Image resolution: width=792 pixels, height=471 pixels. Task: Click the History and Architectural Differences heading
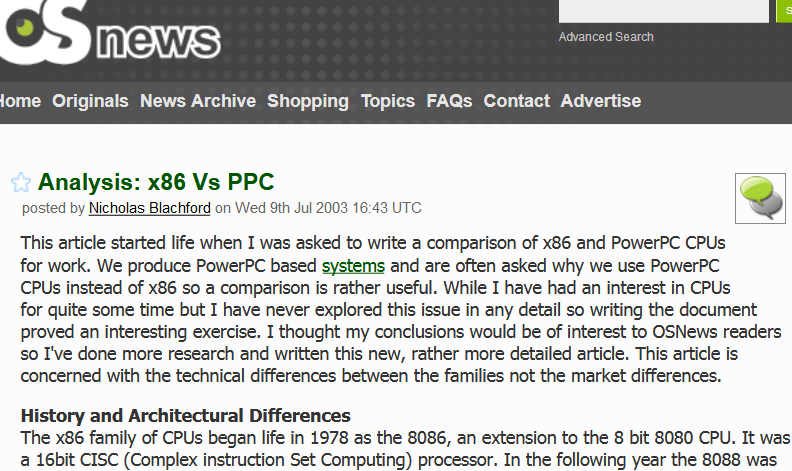(x=185, y=416)
